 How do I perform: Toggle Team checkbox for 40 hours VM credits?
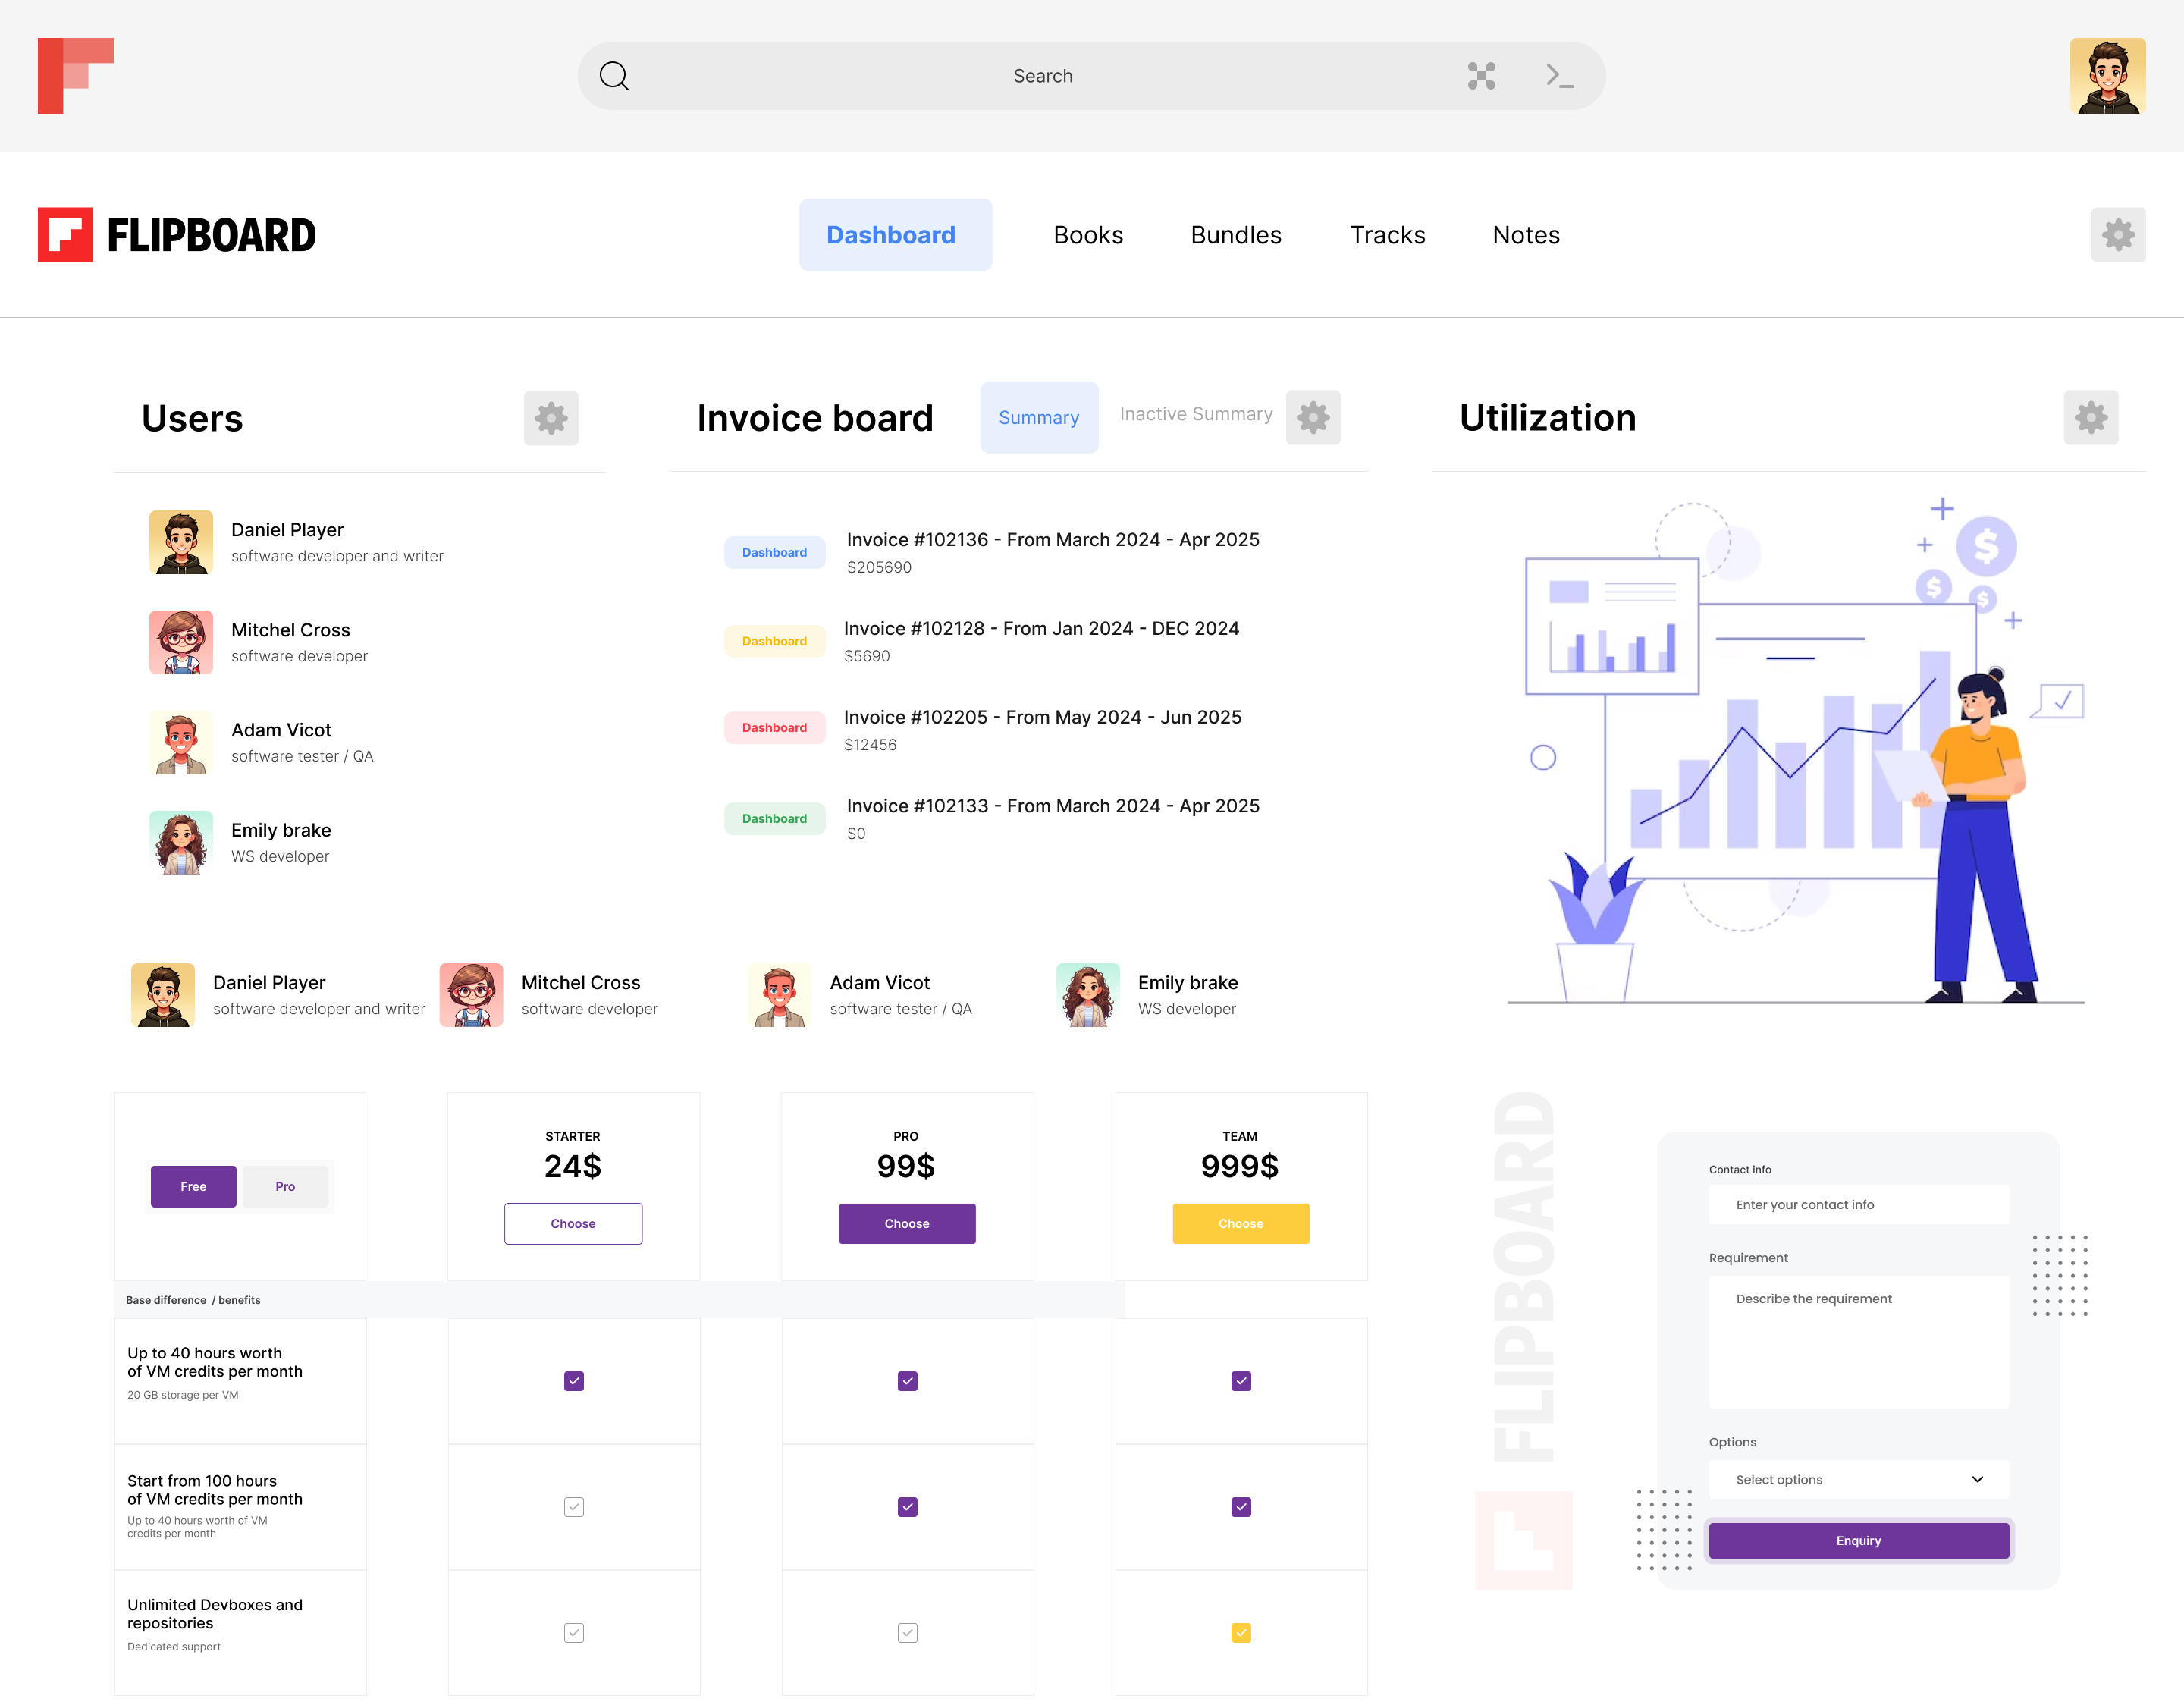[x=1240, y=1380]
